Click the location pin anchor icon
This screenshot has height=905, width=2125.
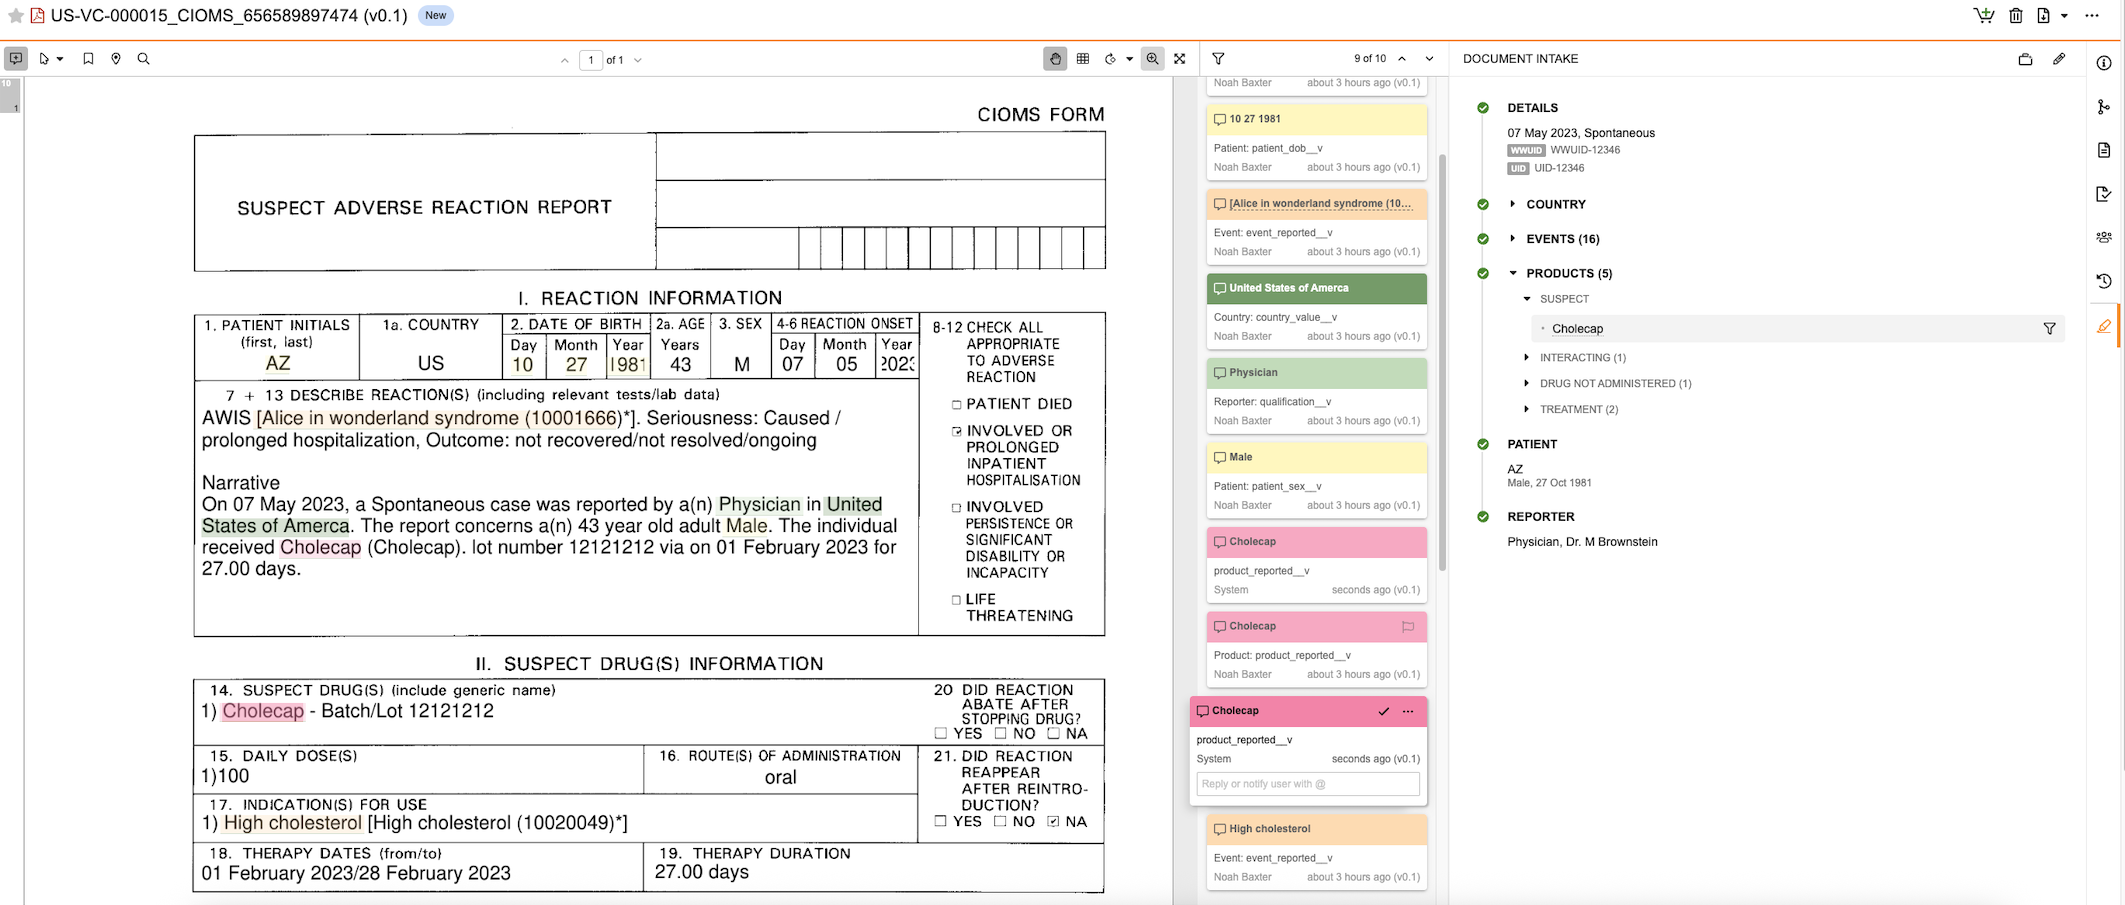click(116, 59)
